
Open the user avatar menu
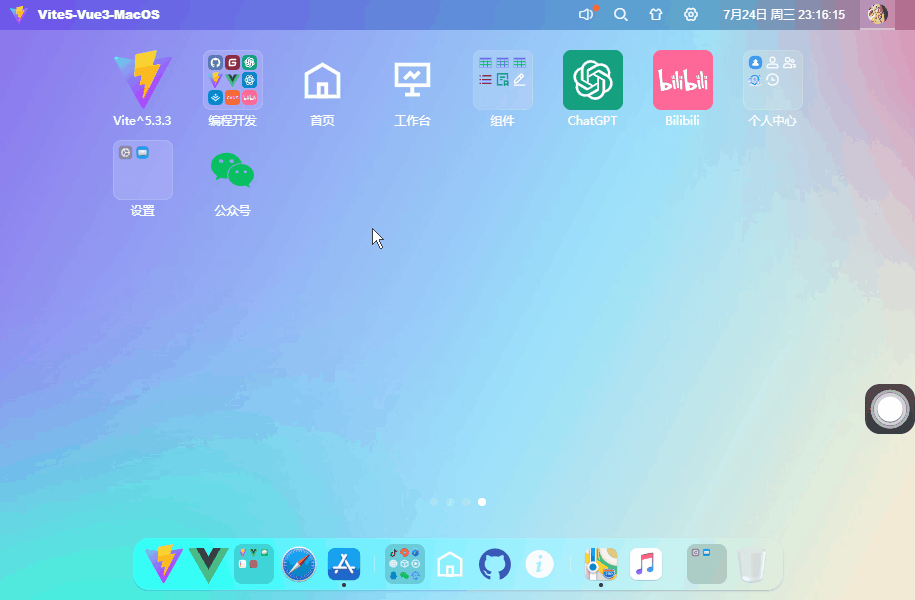coord(878,14)
